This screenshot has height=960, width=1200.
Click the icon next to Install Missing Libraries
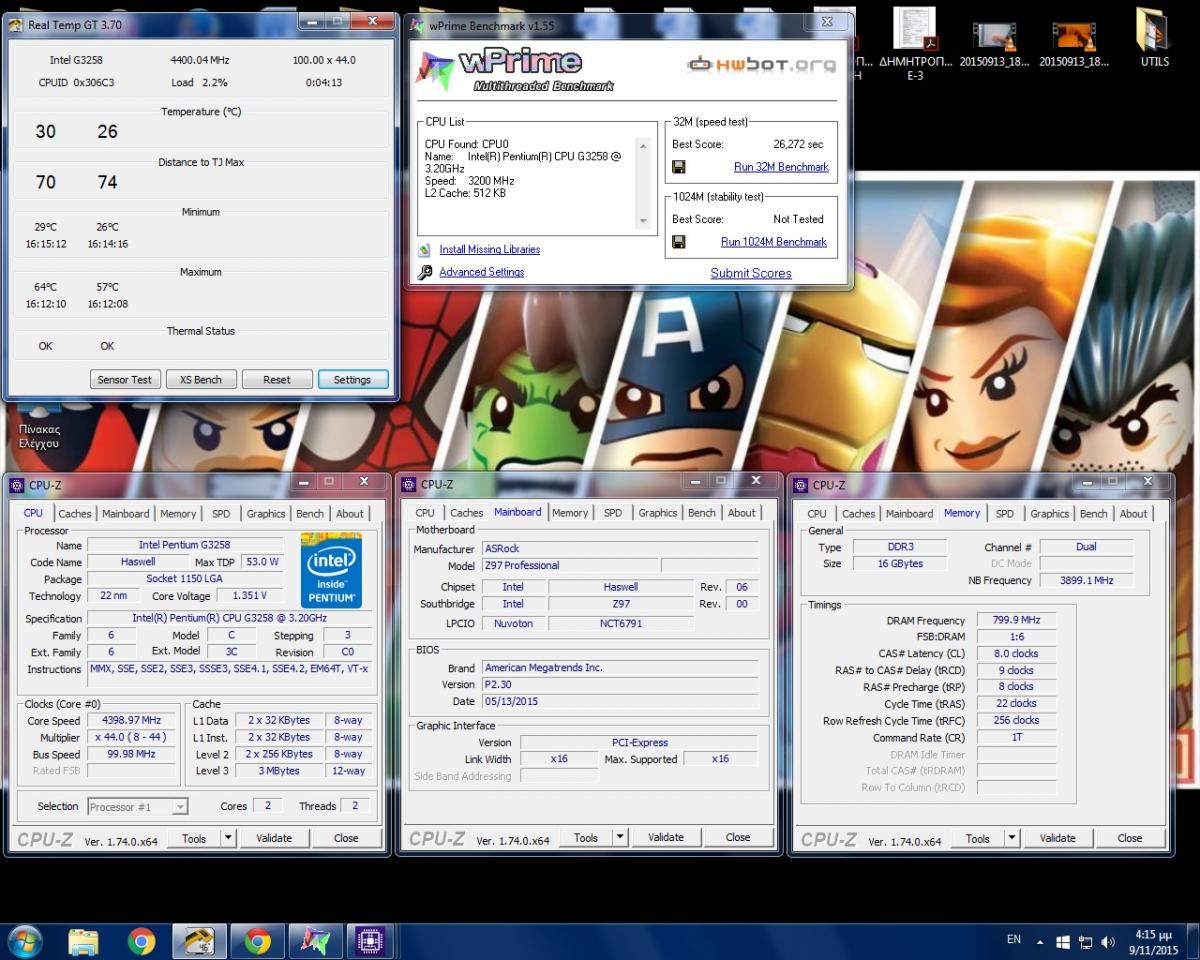(424, 250)
